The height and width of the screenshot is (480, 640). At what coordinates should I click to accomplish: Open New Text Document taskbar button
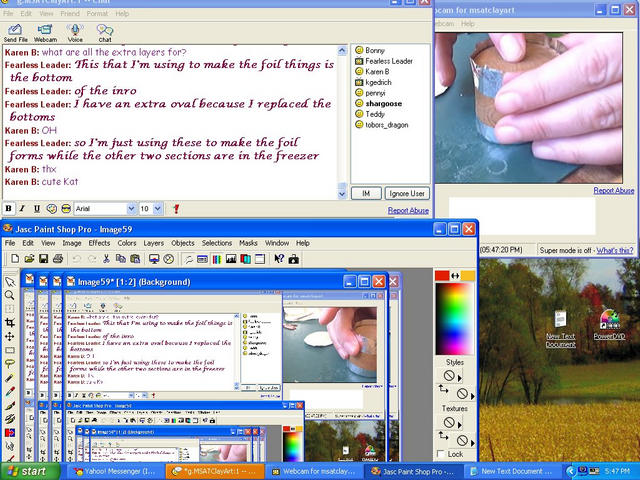tap(513, 471)
